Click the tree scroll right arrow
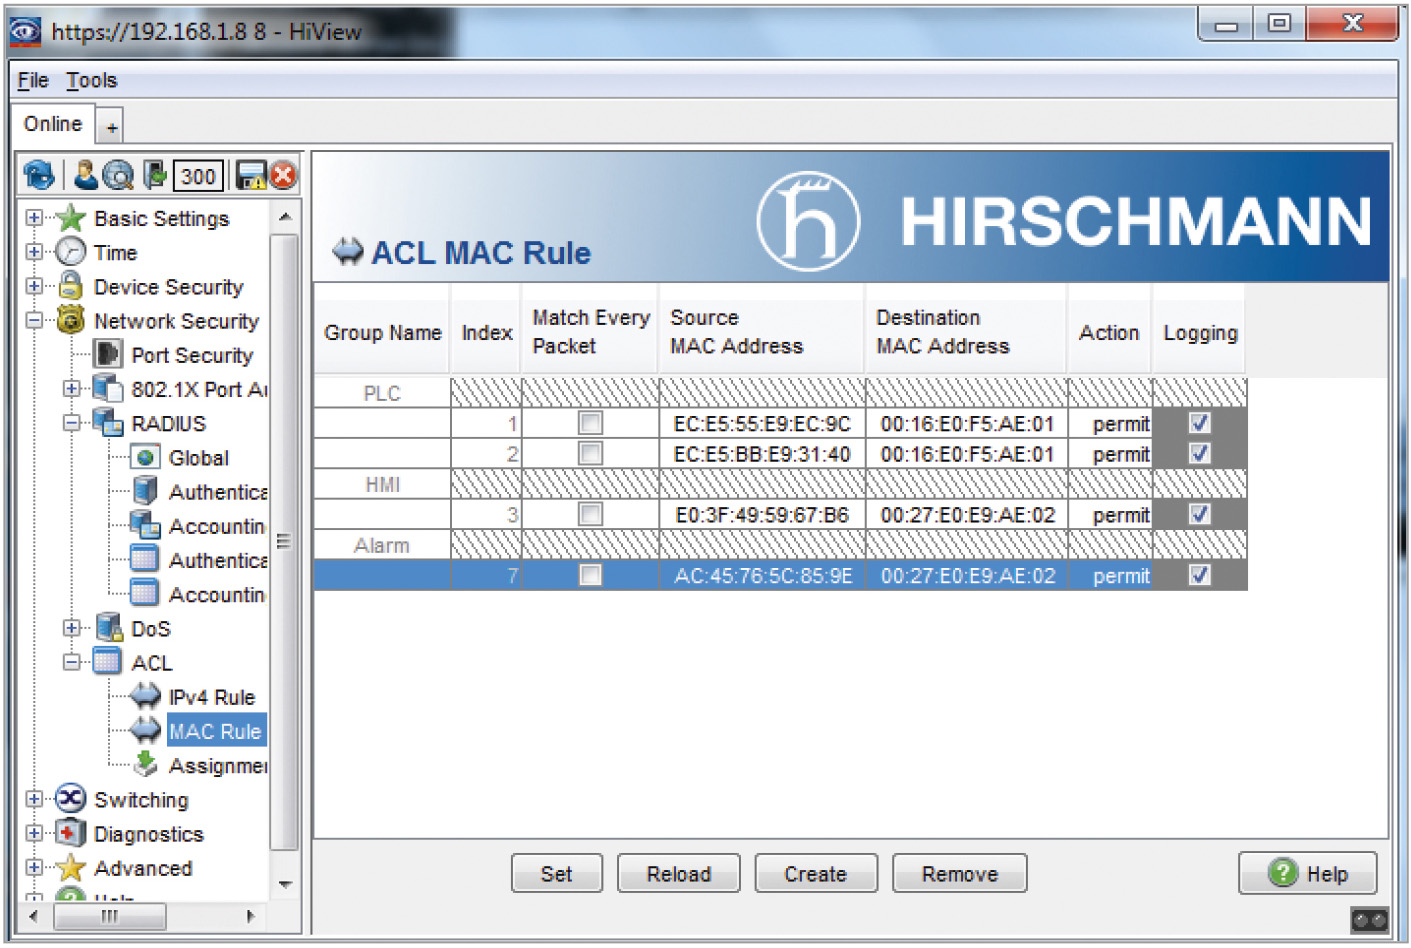 251,916
